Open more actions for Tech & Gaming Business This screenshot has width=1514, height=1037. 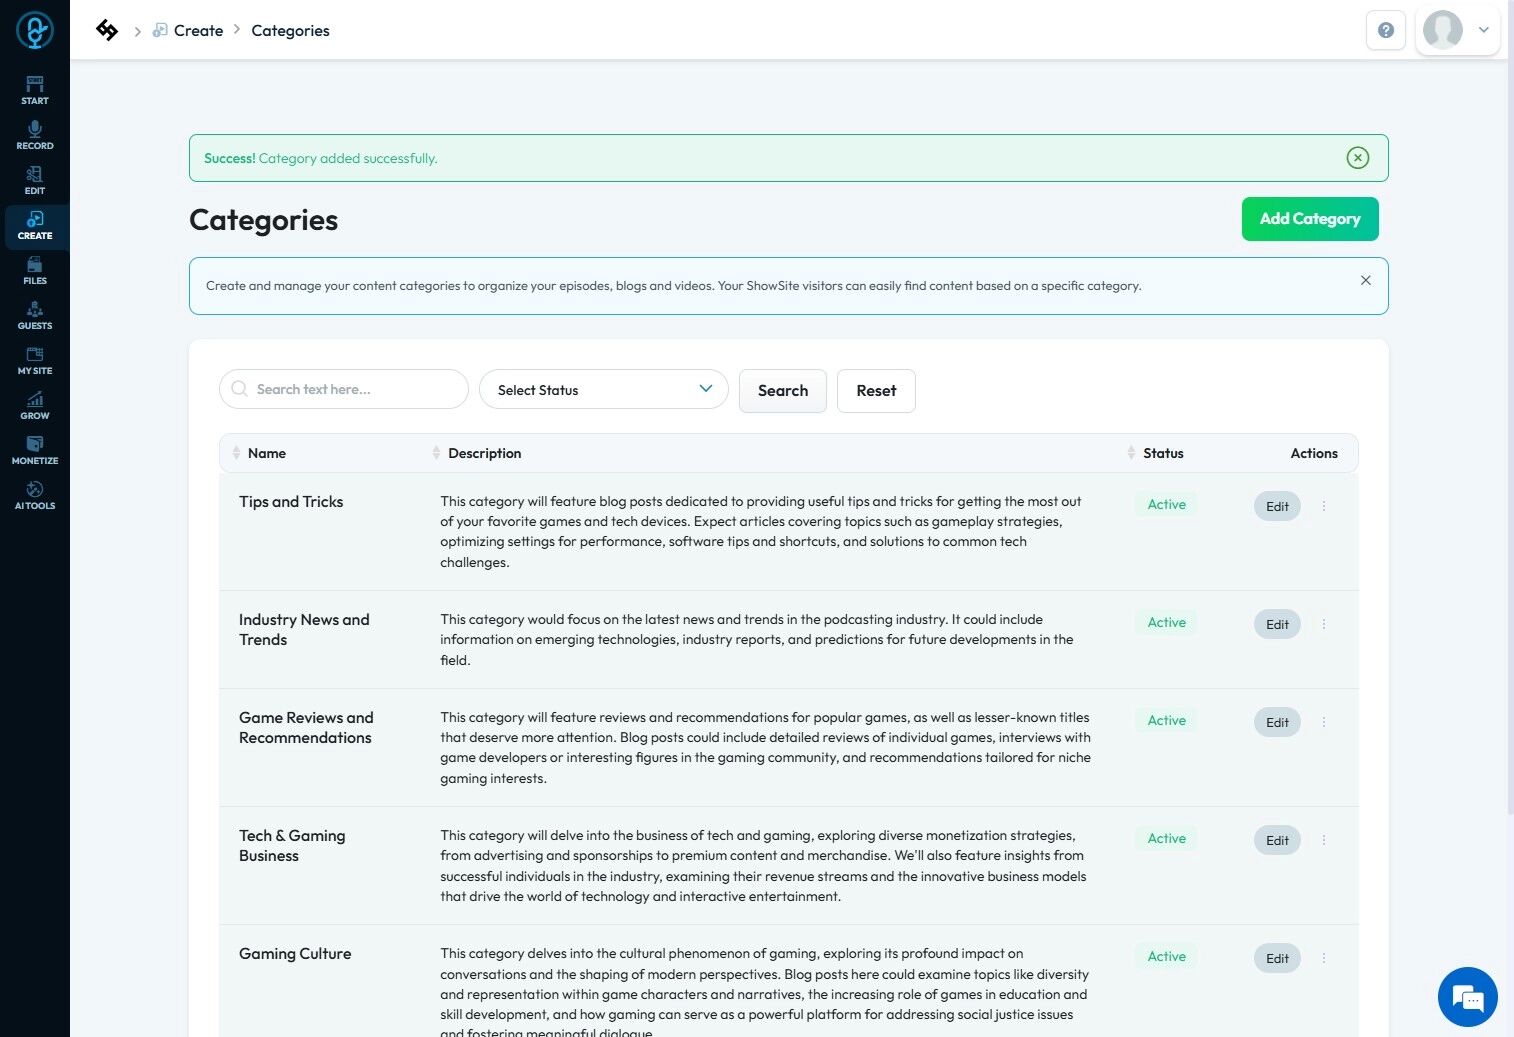[x=1324, y=840]
